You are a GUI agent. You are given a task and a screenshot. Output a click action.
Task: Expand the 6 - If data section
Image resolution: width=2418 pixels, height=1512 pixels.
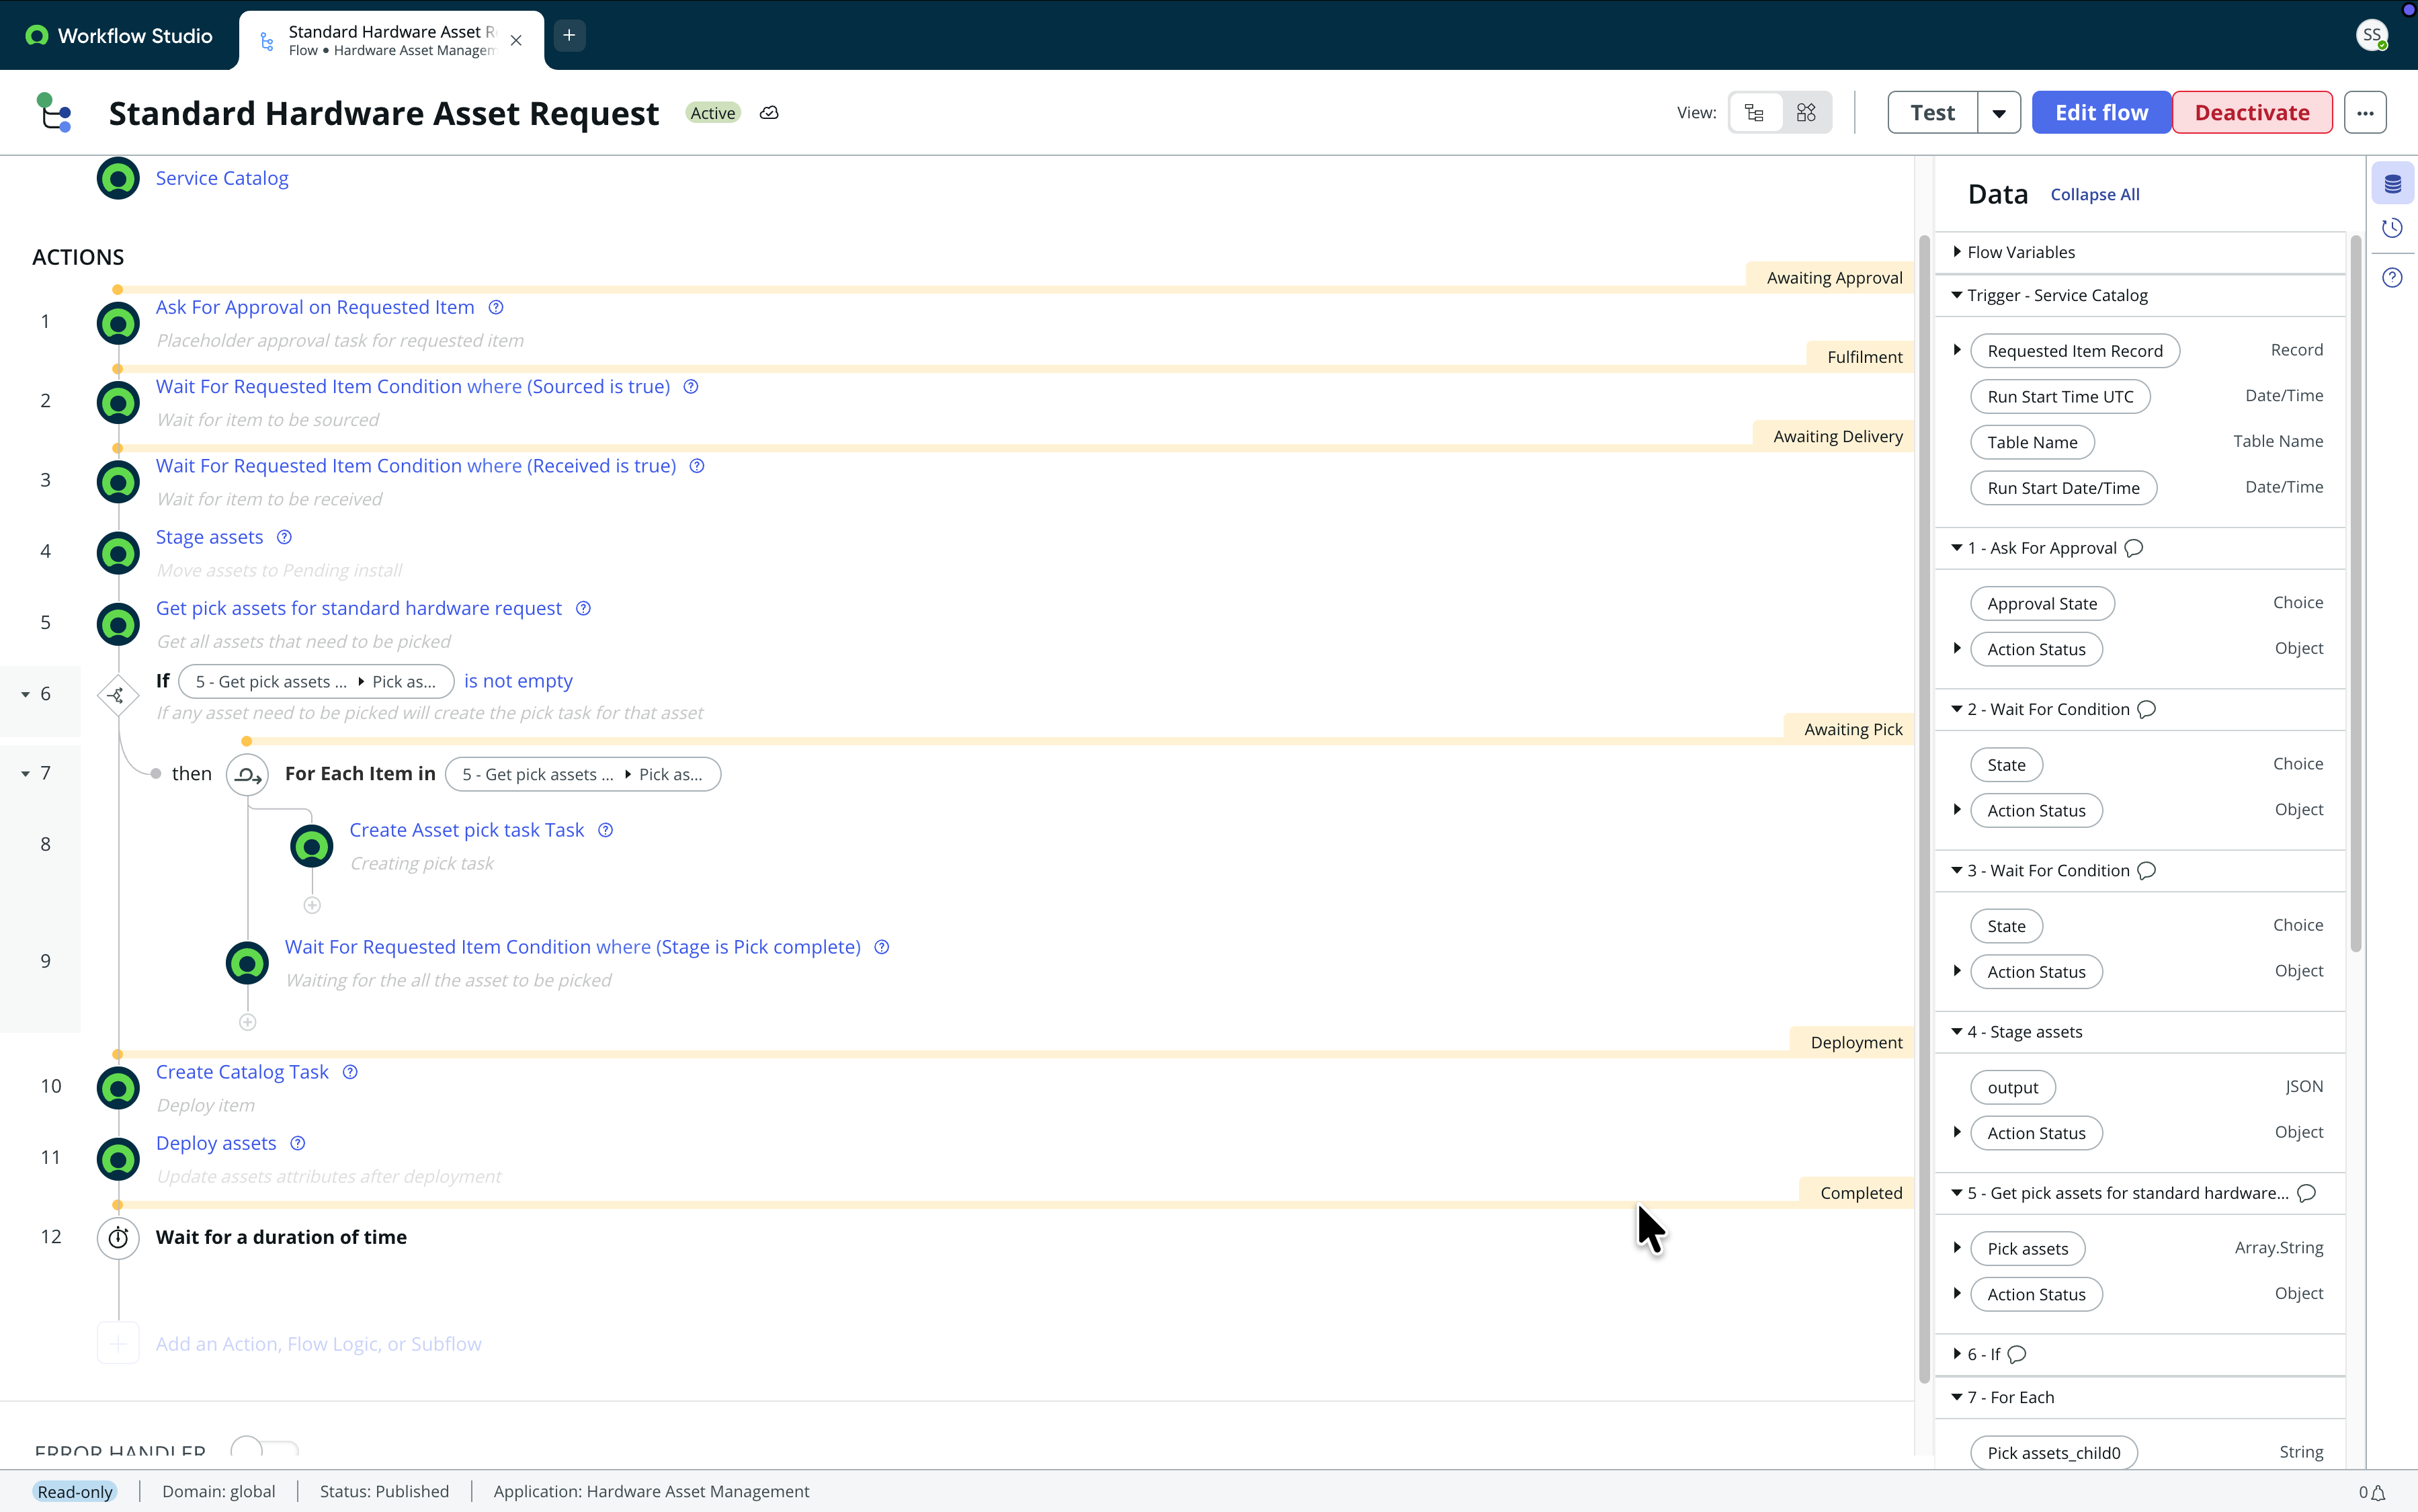point(1957,1354)
